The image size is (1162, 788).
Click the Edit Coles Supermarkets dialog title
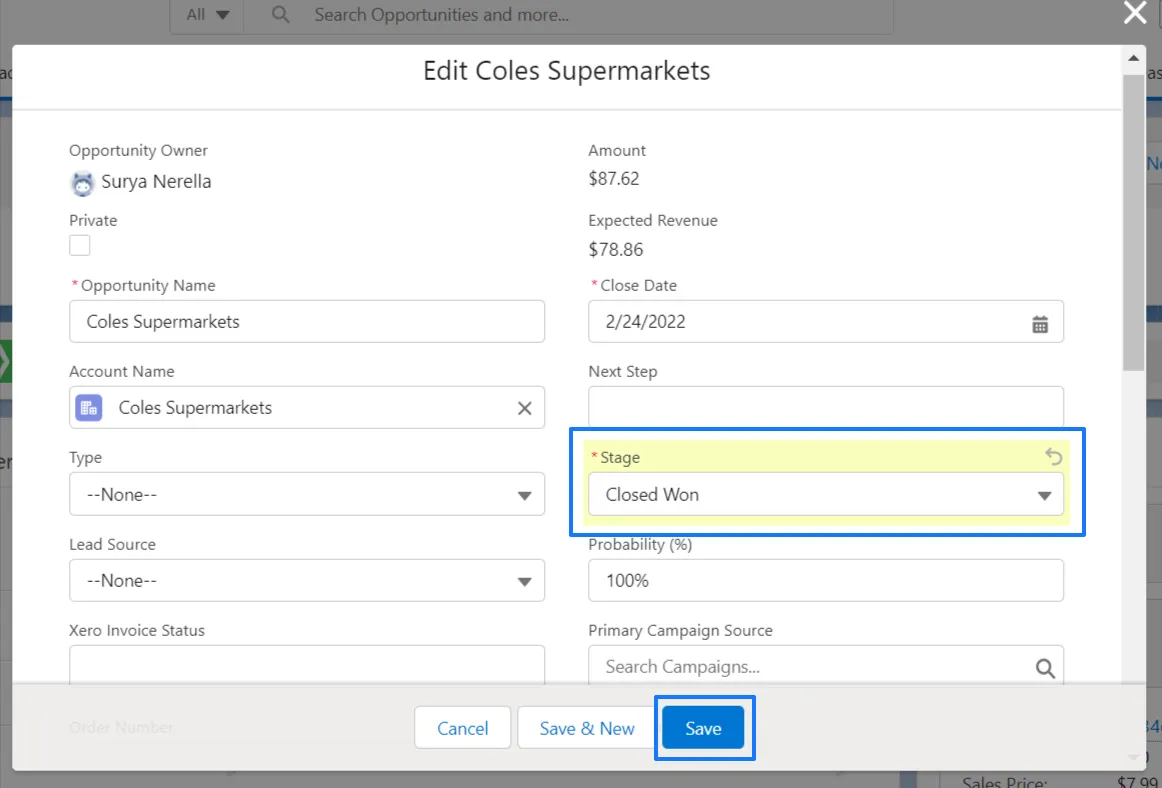(x=567, y=71)
